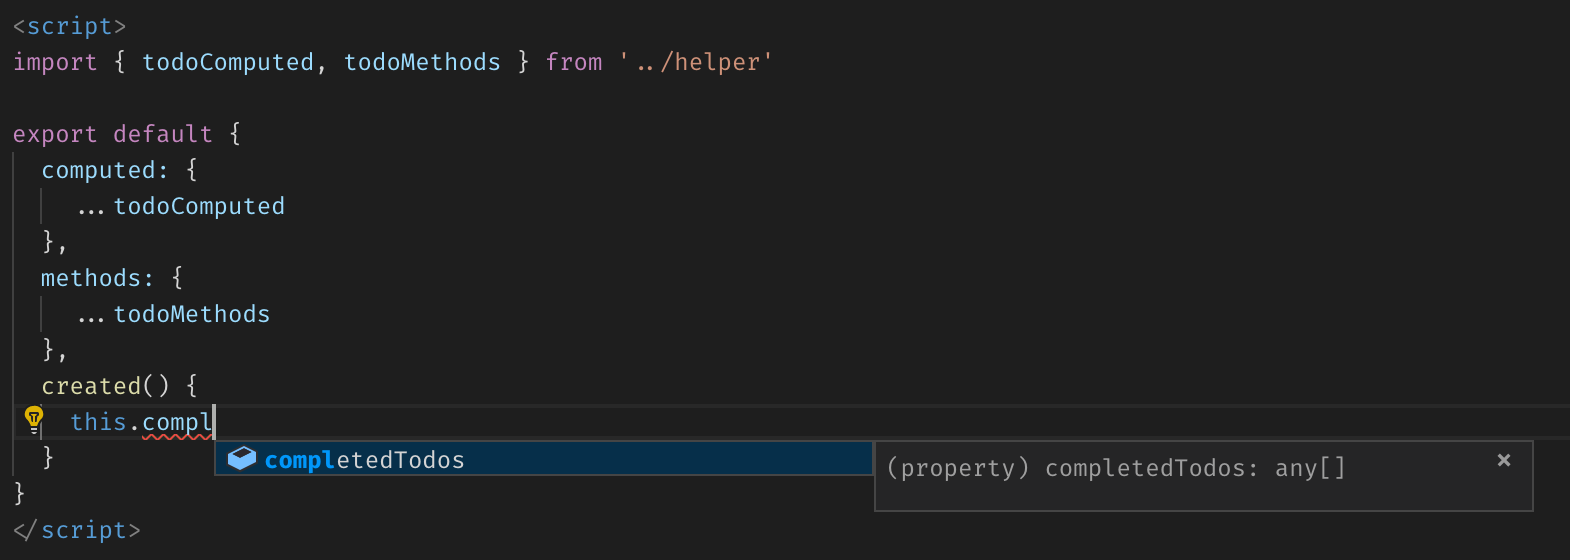Image resolution: width=1570 pixels, height=560 pixels.
Task: Click the default keyword
Action: (x=162, y=134)
